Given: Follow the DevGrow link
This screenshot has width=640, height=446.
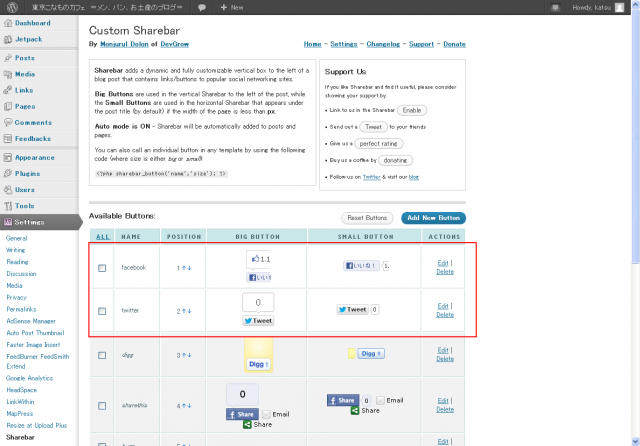Looking at the screenshot, I should click(175, 44).
